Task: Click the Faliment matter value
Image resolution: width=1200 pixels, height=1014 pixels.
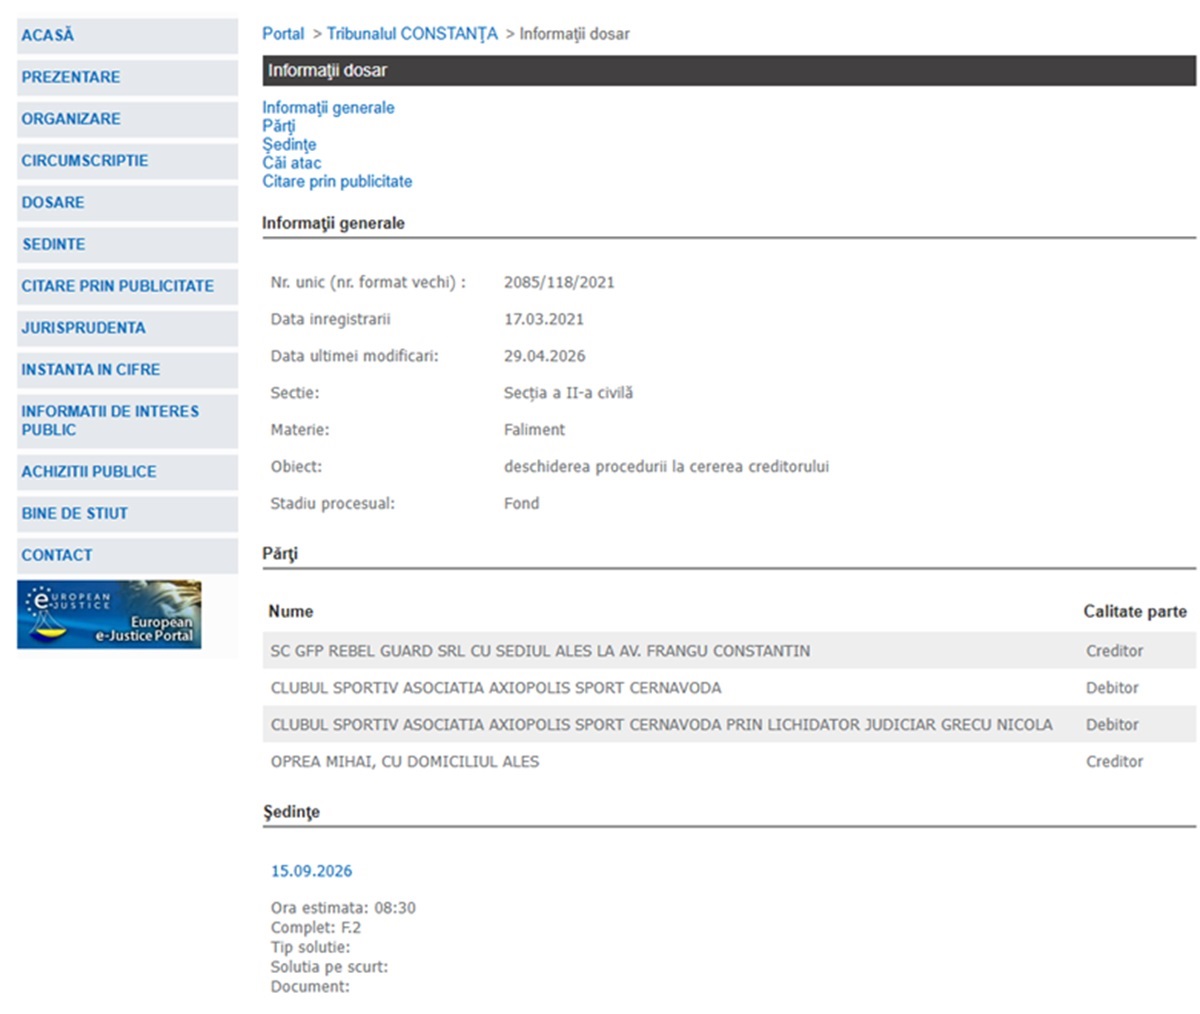Action: click(x=534, y=430)
